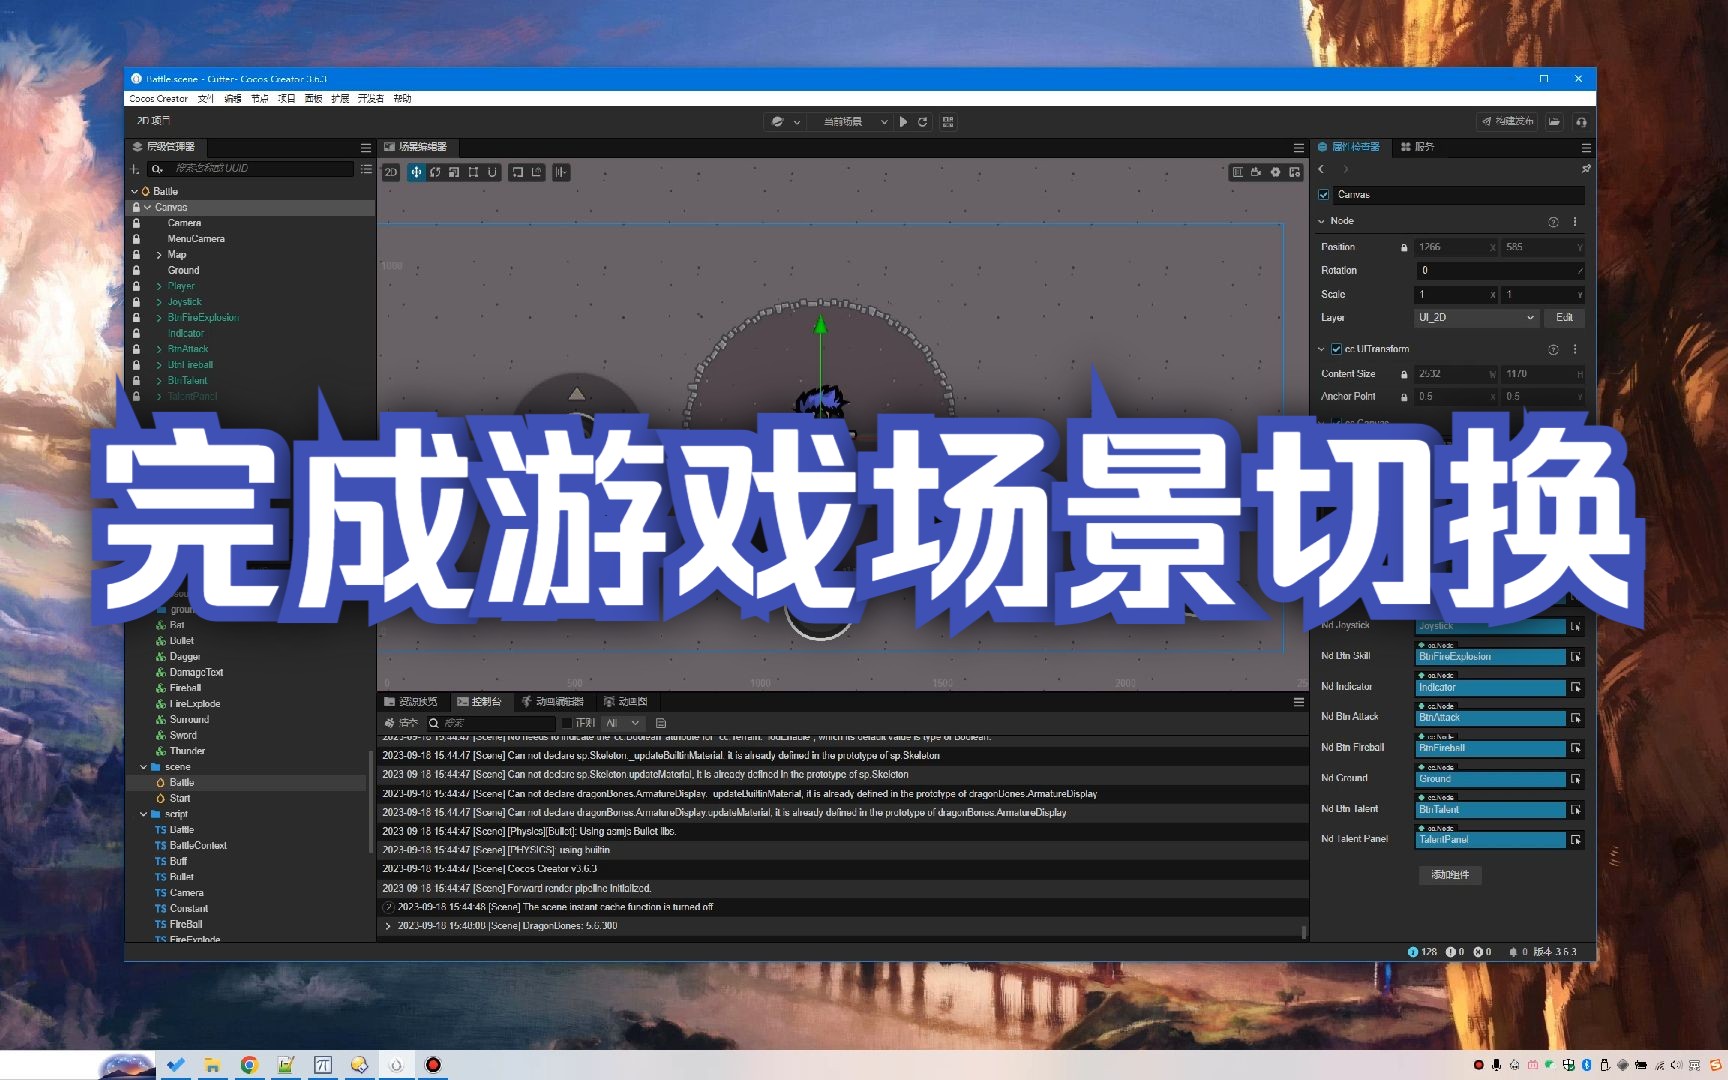This screenshot has width=1728, height=1080.
Task: Click the refresh icon next to play
Action: click(x=924, y=121)
